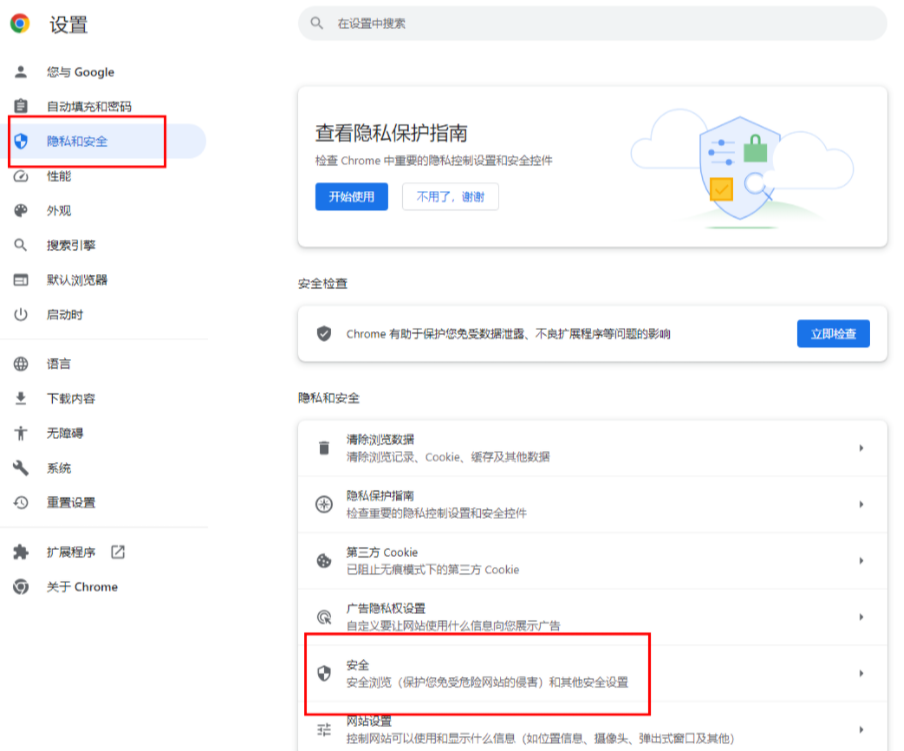Dismiss guide with 不用了，谢谢 button
Screen dimensions: 904x751
[450, 197]
